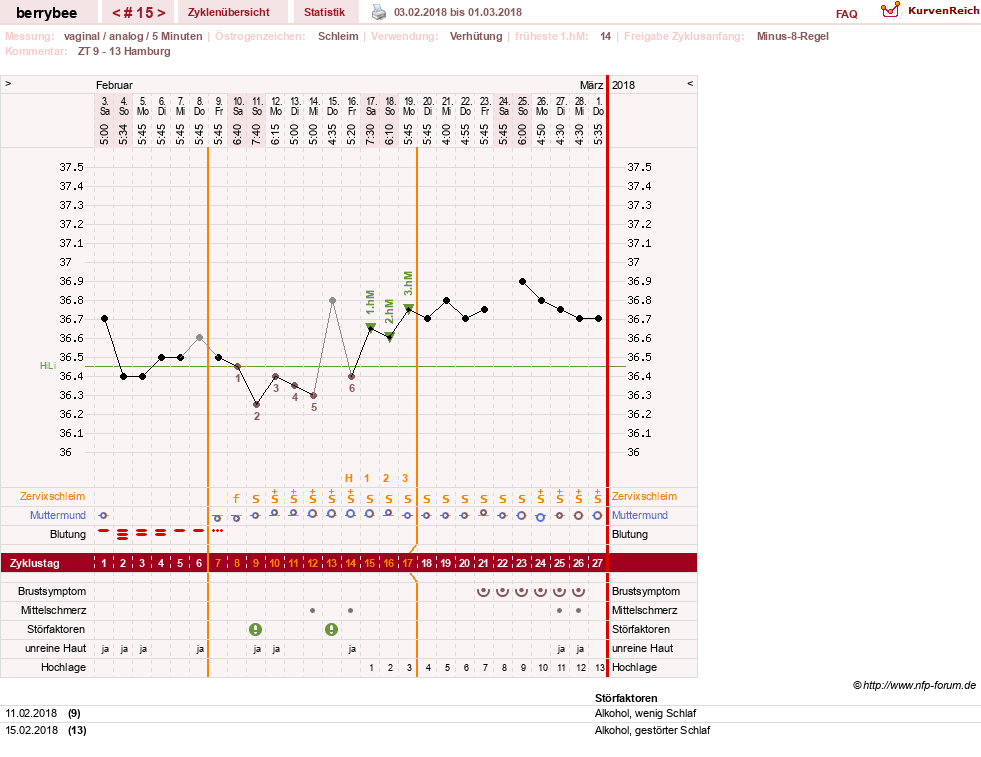This screenshot has height=757, width=981.
Task: Click the heavy bleeding mark on cycle day 2
Action: pyautogui.click(x=123, y=534)
